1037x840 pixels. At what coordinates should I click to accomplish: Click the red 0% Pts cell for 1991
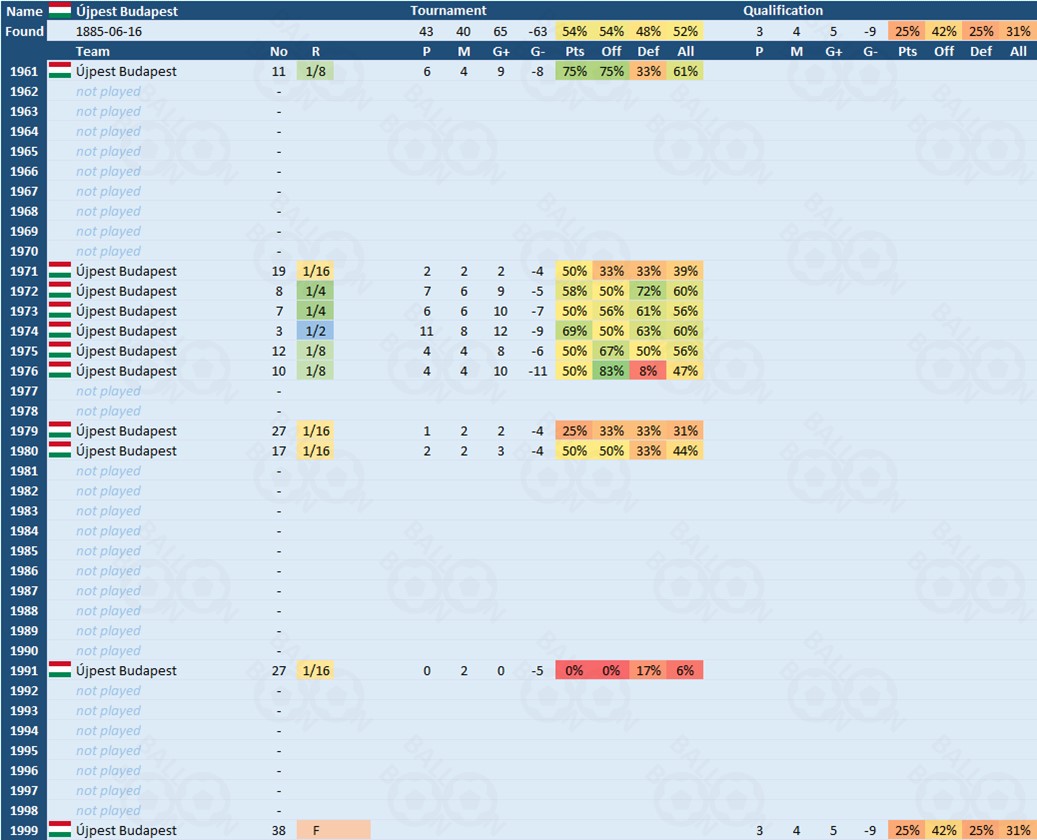[574, 671]
